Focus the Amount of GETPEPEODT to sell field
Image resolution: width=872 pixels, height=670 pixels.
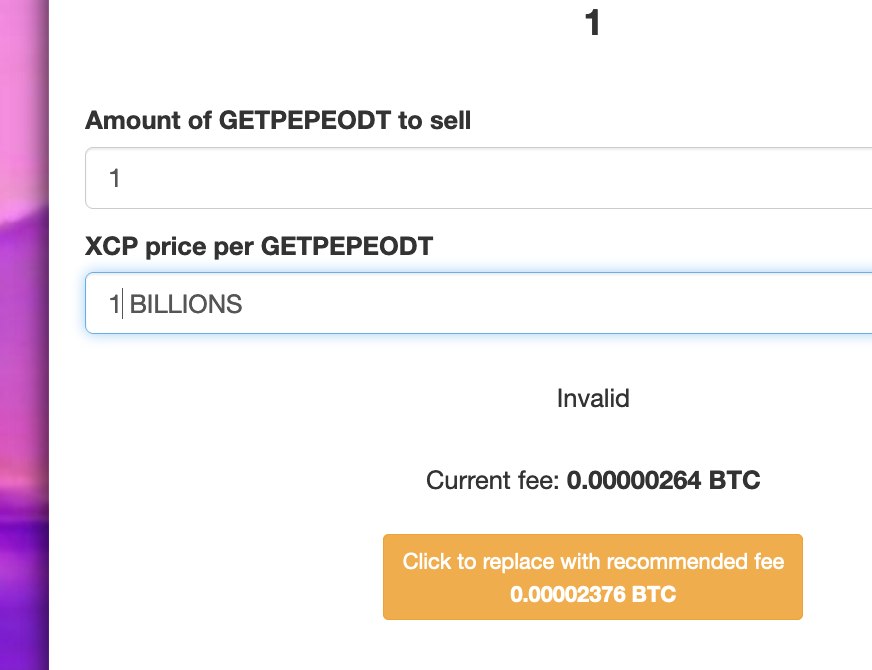tap(478, 178)
